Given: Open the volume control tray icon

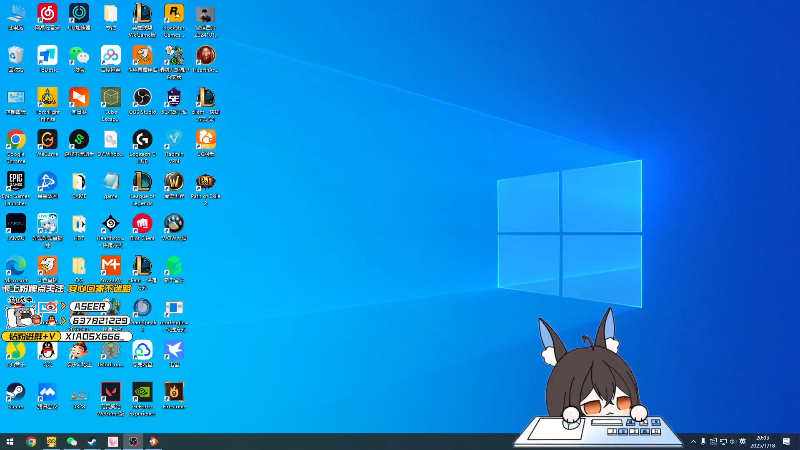Looking at the screenshot, I should point(733,441).
